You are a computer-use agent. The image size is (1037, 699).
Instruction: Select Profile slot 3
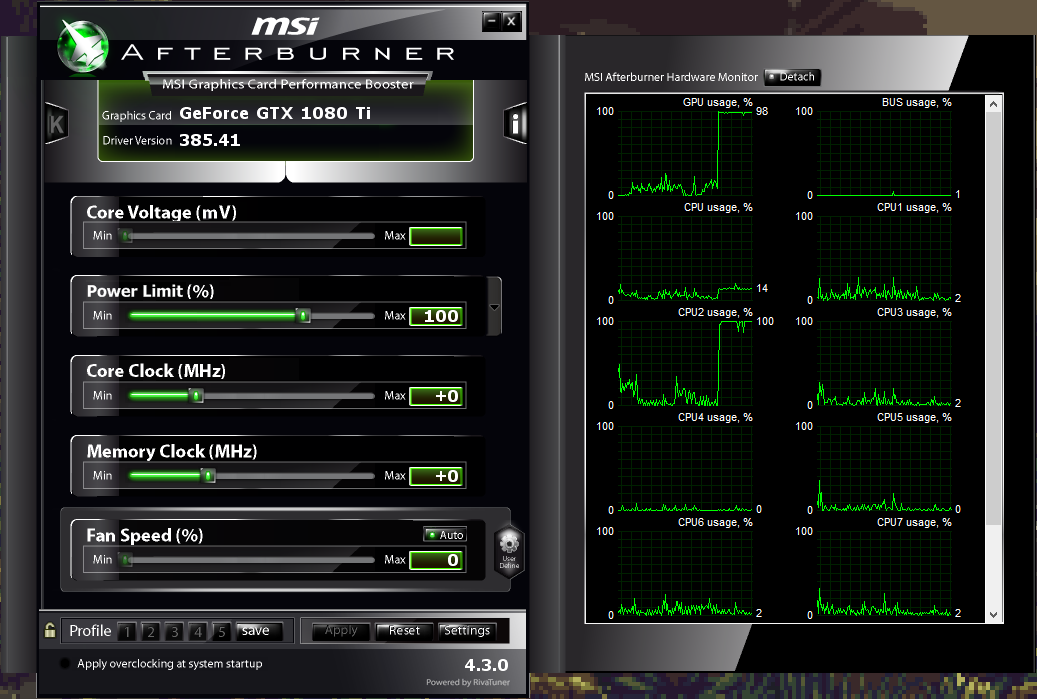tap(175, 632)
